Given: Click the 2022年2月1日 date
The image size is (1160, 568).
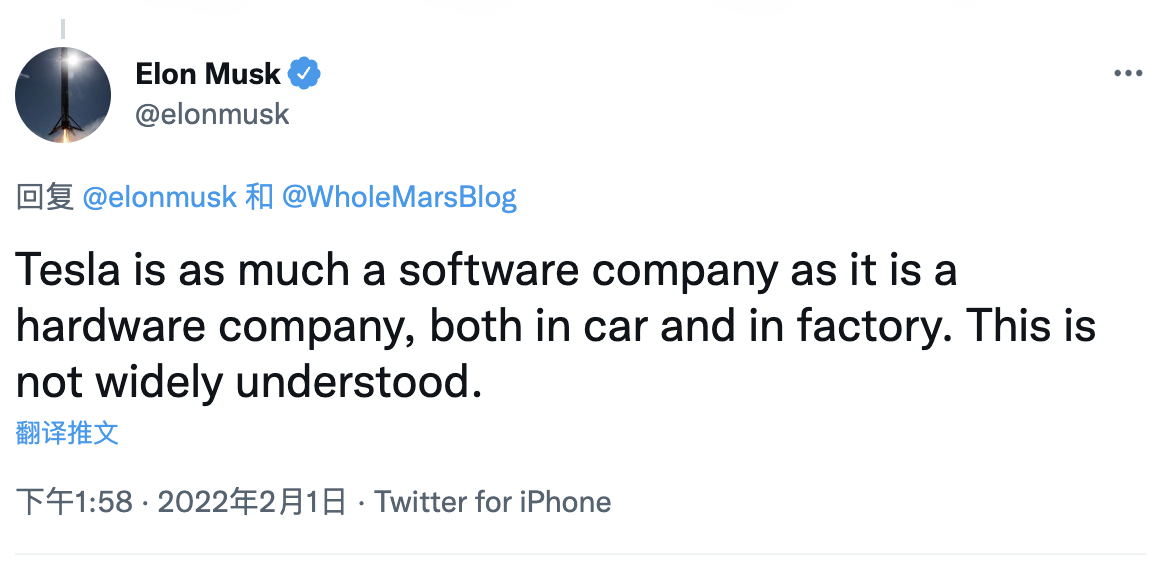Looking at the screenshot, I should [252, 501].
